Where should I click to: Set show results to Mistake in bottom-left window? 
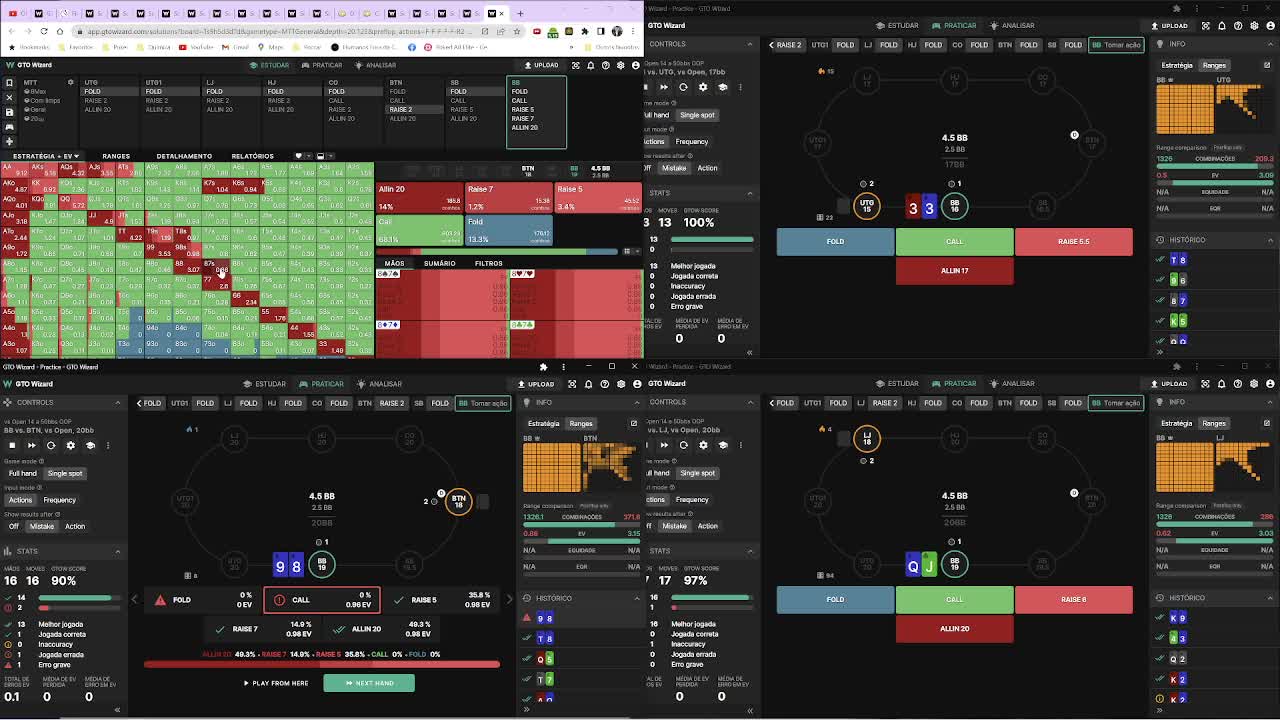[42, 526]
